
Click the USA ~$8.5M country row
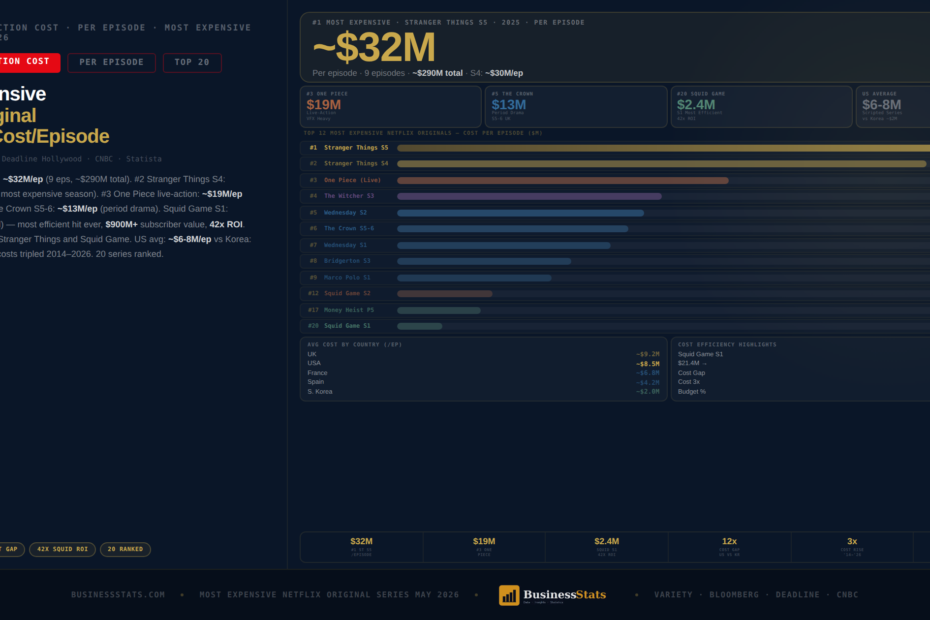coord(483,364)
